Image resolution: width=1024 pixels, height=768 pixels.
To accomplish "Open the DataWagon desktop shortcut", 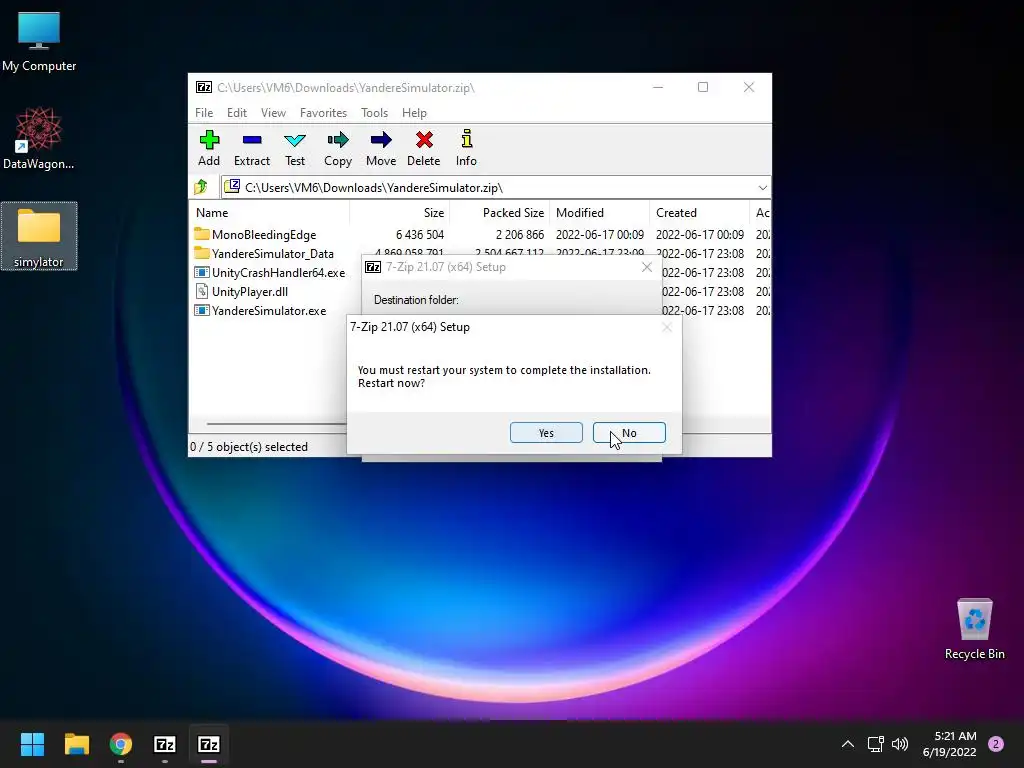I will 39,138.
